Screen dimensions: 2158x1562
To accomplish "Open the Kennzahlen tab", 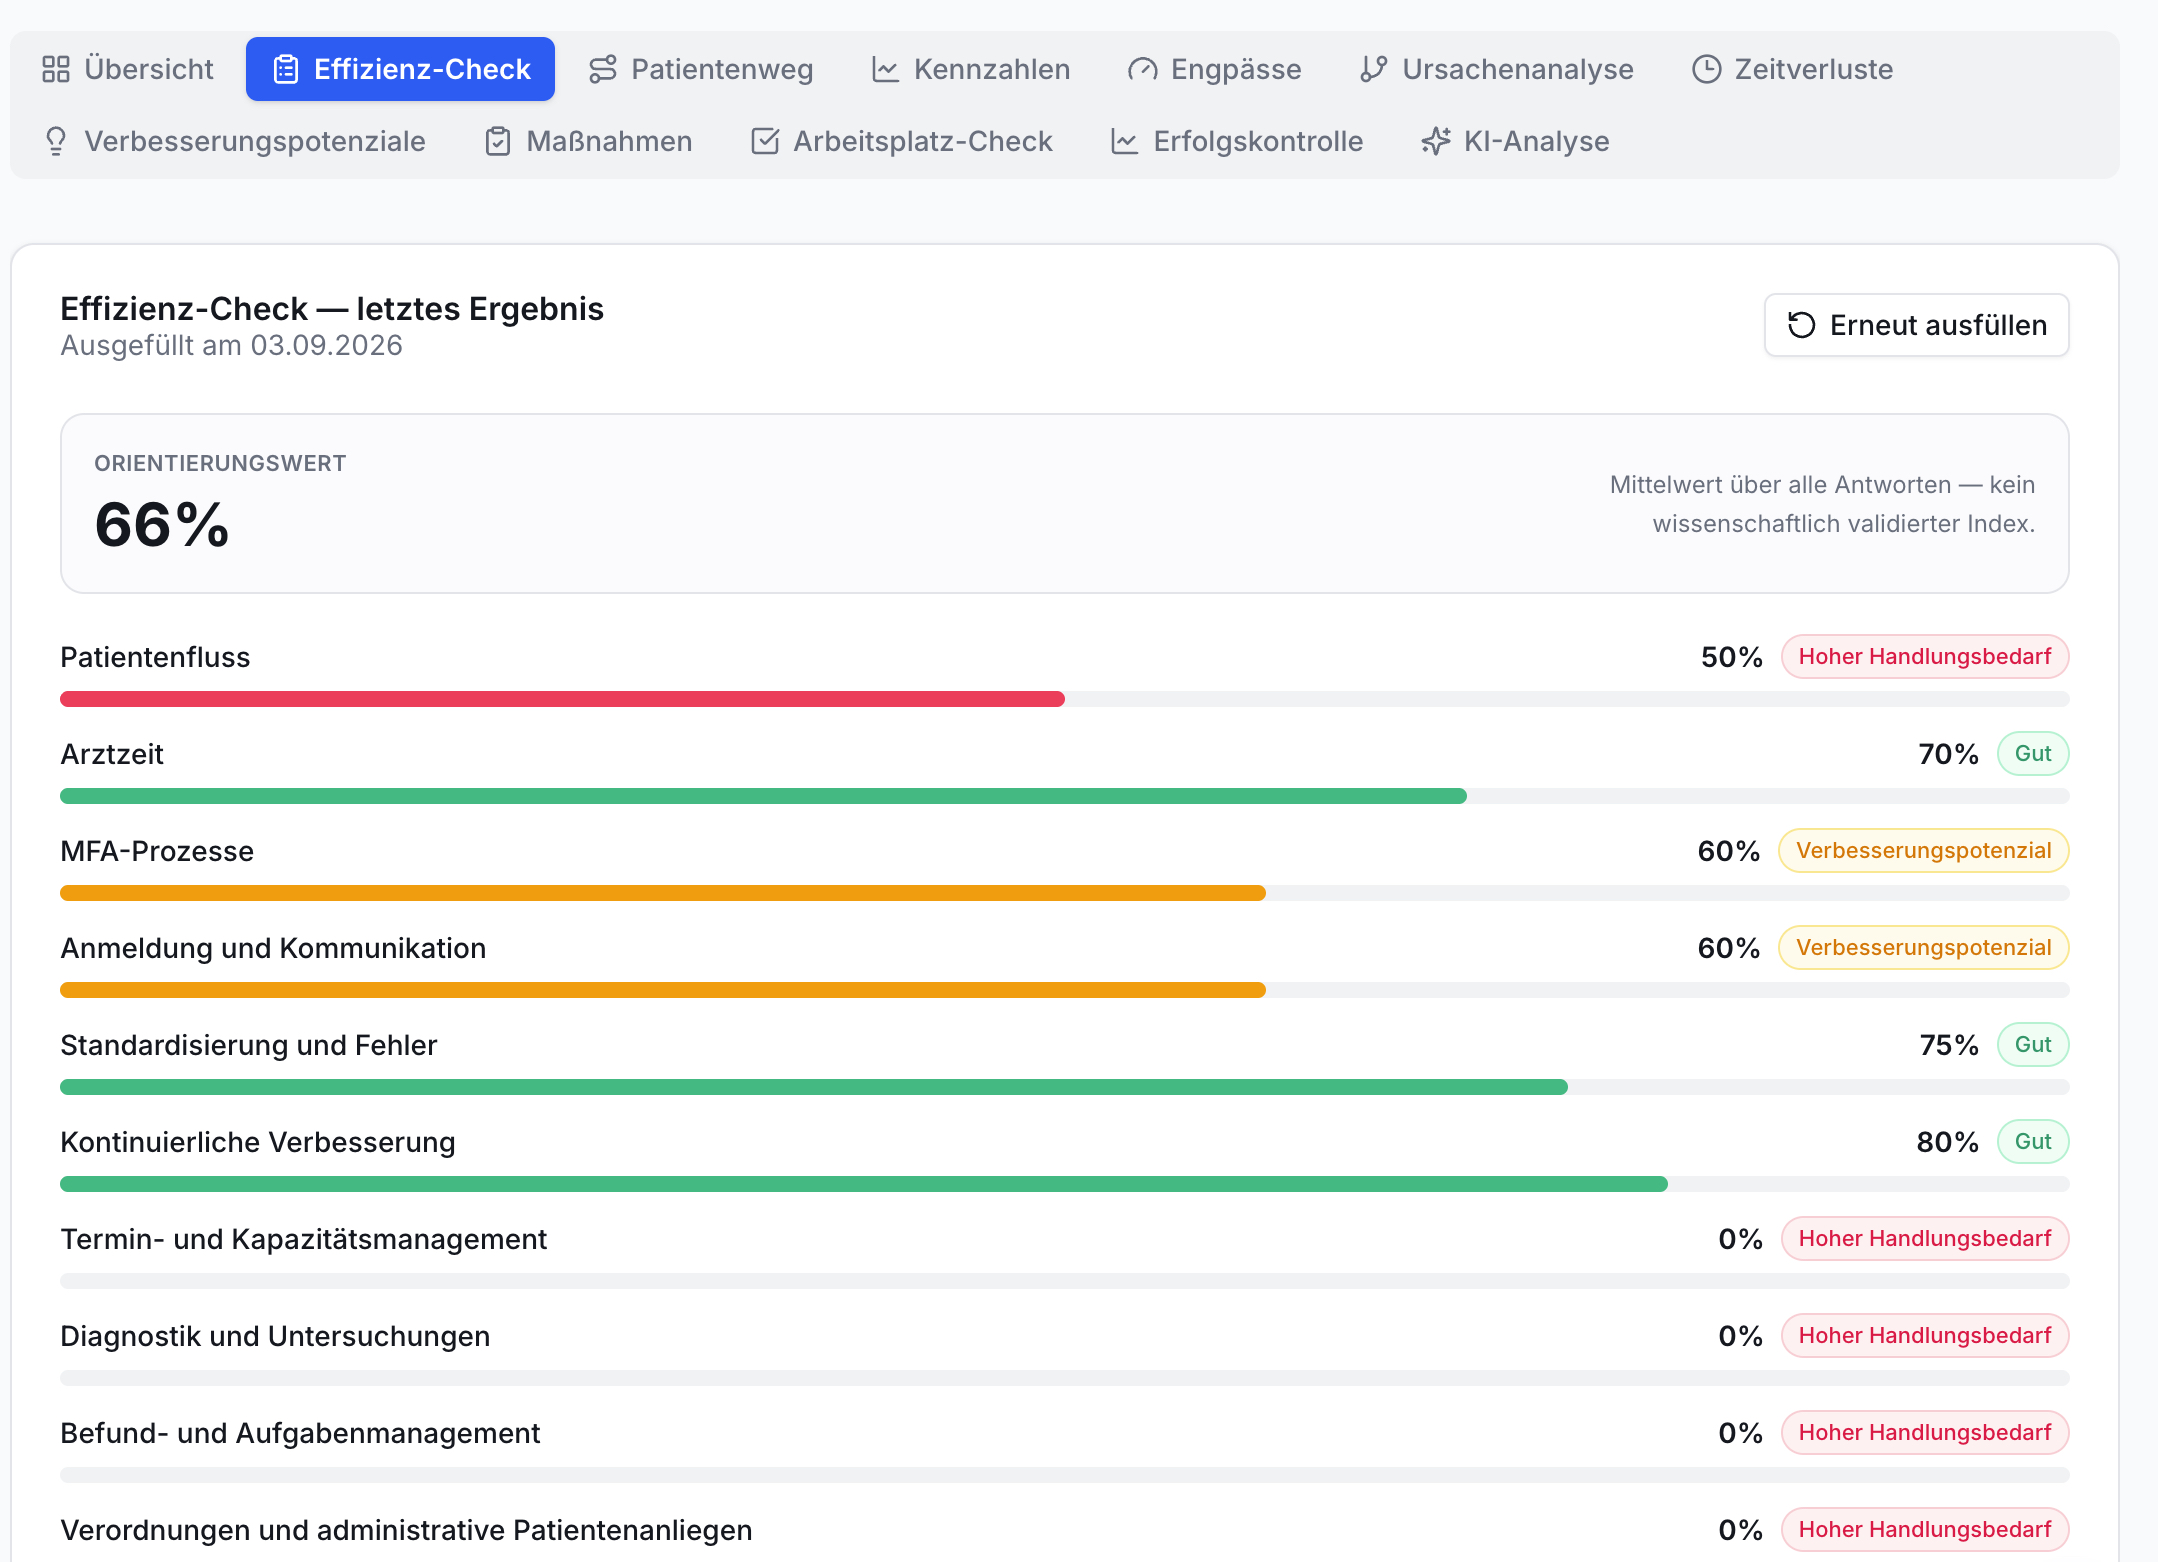I will click(971, 69).
